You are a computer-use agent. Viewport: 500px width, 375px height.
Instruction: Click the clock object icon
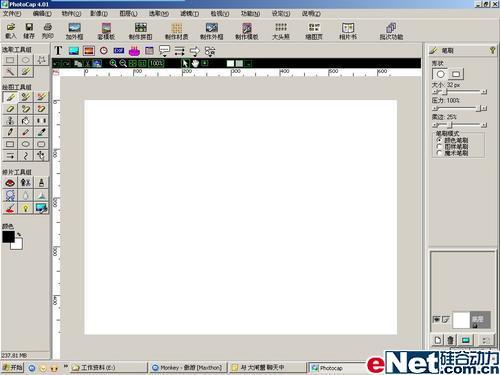click(x=104, y=51)
